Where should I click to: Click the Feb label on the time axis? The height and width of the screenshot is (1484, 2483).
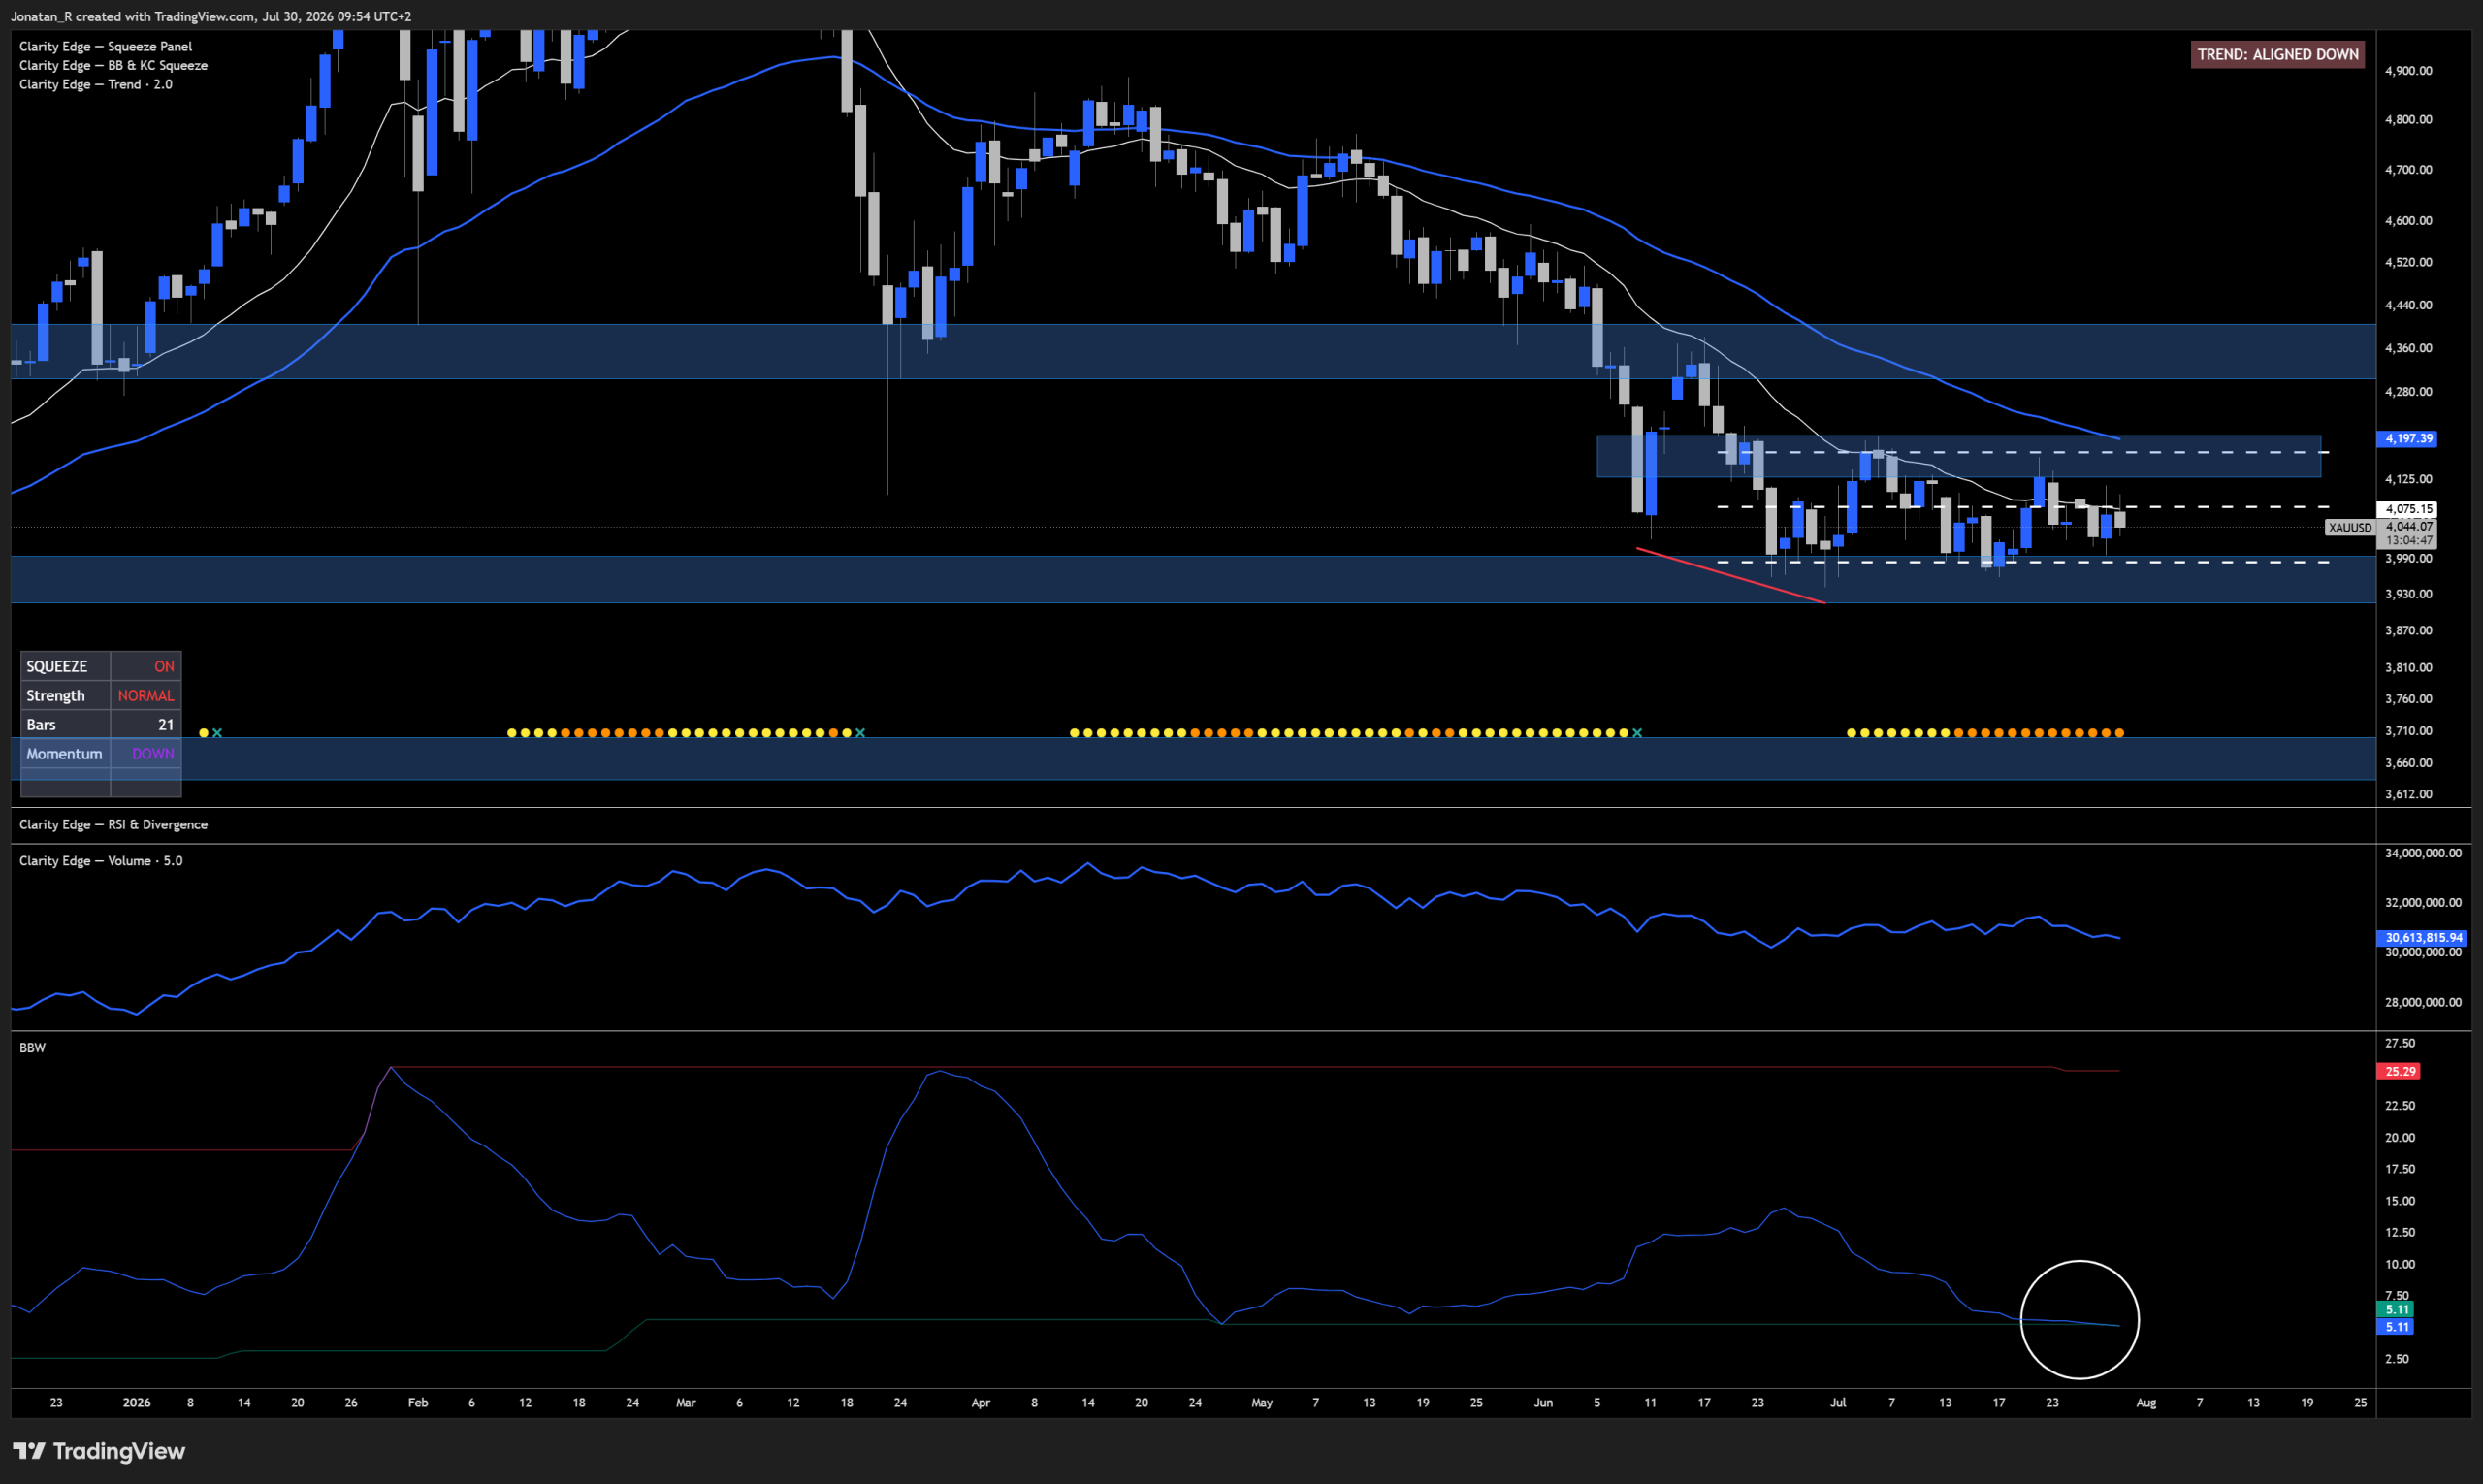[418, 1402]
